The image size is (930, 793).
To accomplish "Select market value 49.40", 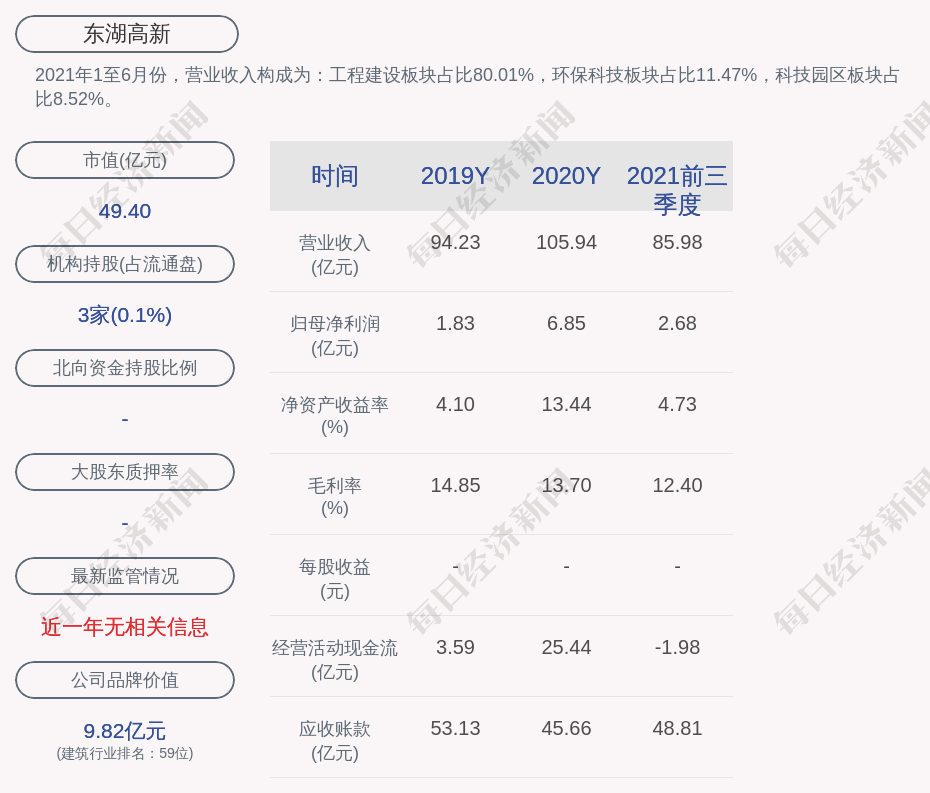I will tap(125, 211).
